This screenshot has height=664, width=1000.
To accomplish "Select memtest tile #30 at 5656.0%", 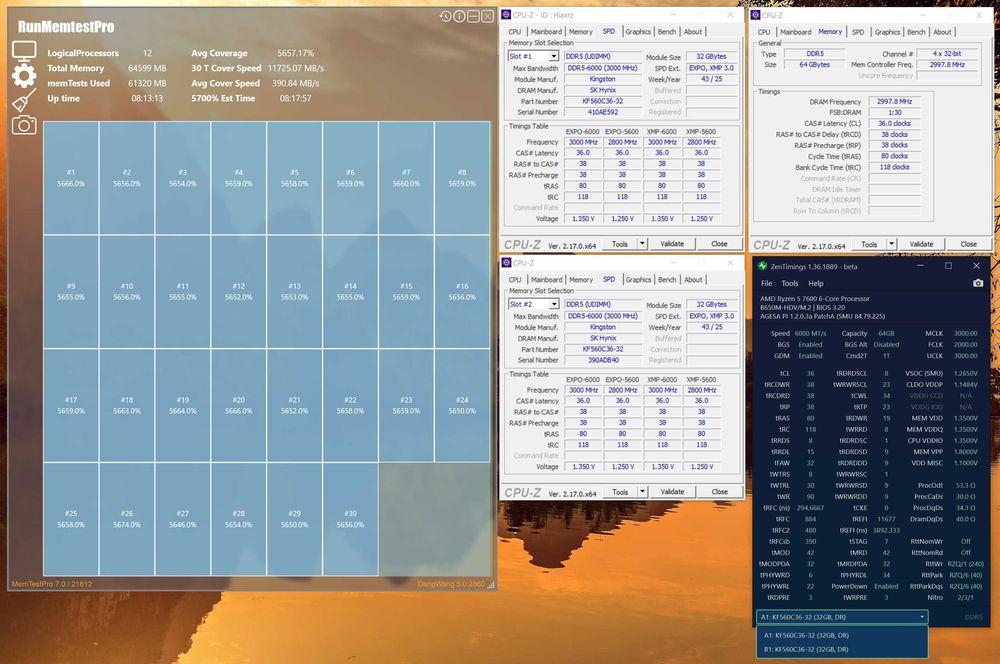I will (350, 519).
